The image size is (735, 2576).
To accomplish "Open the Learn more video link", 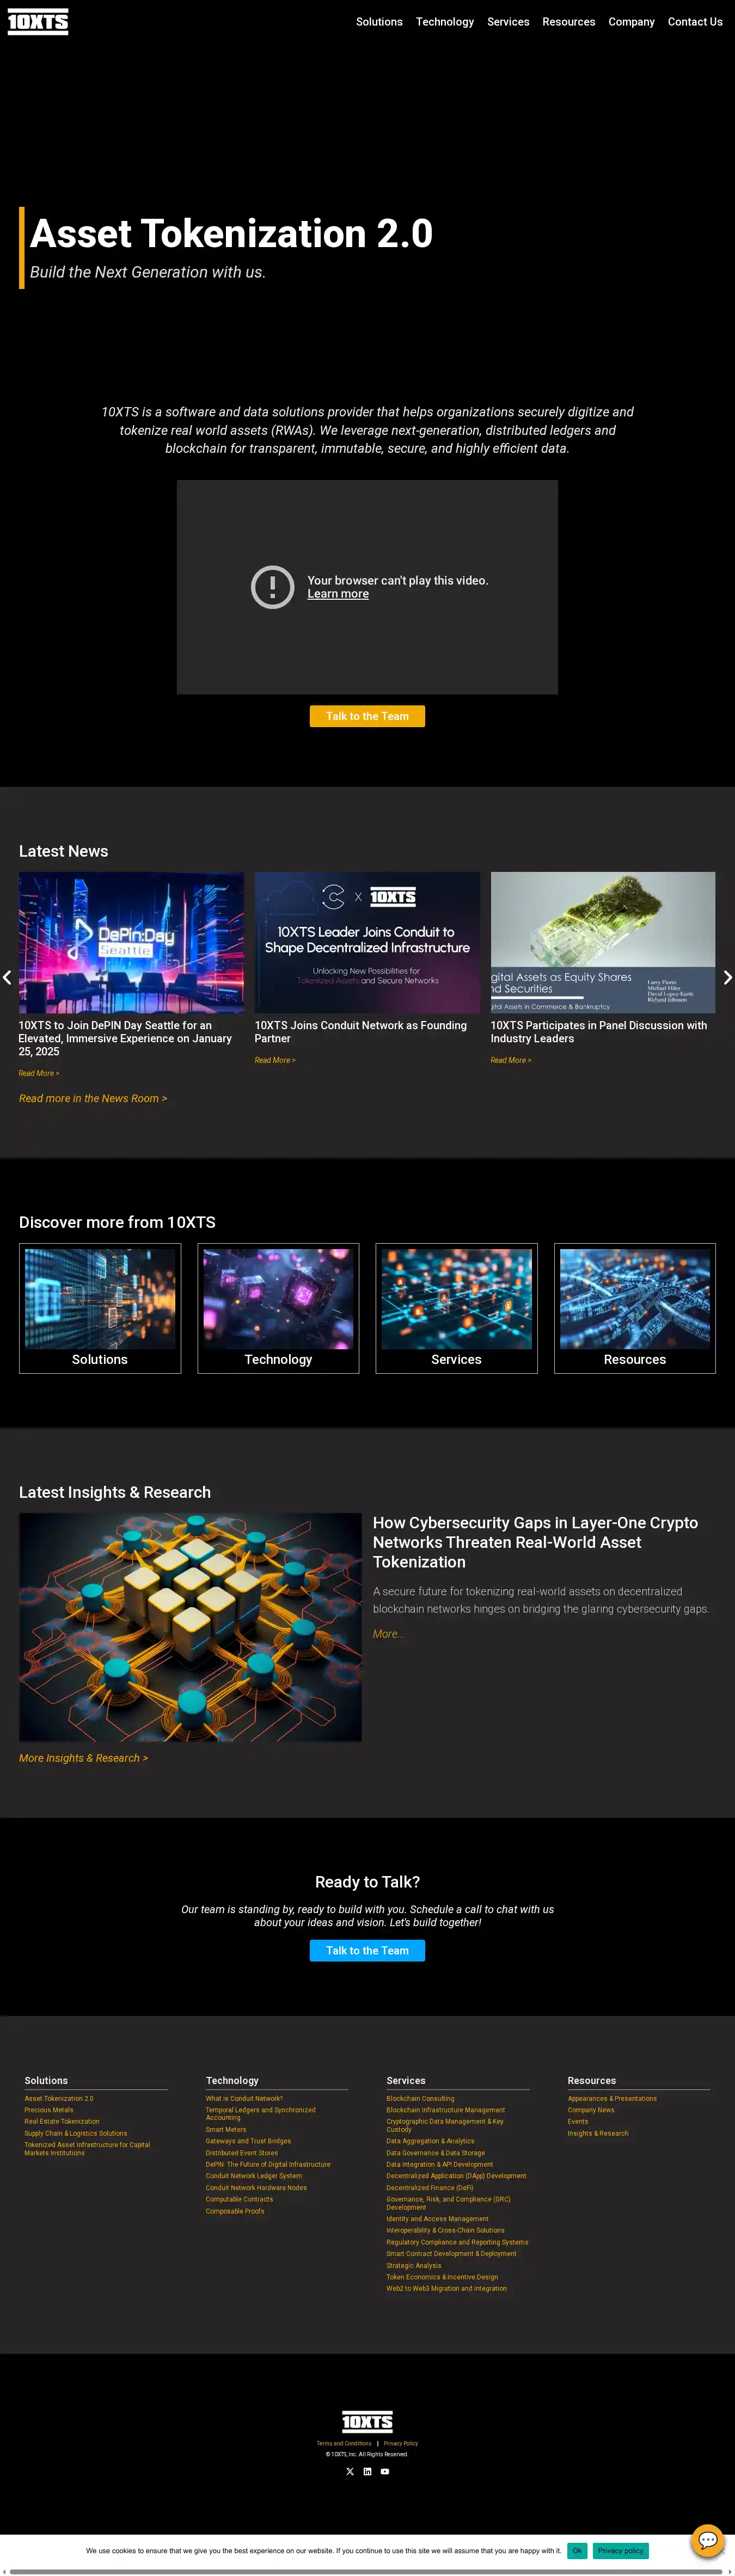I will (x=338, y=594).
